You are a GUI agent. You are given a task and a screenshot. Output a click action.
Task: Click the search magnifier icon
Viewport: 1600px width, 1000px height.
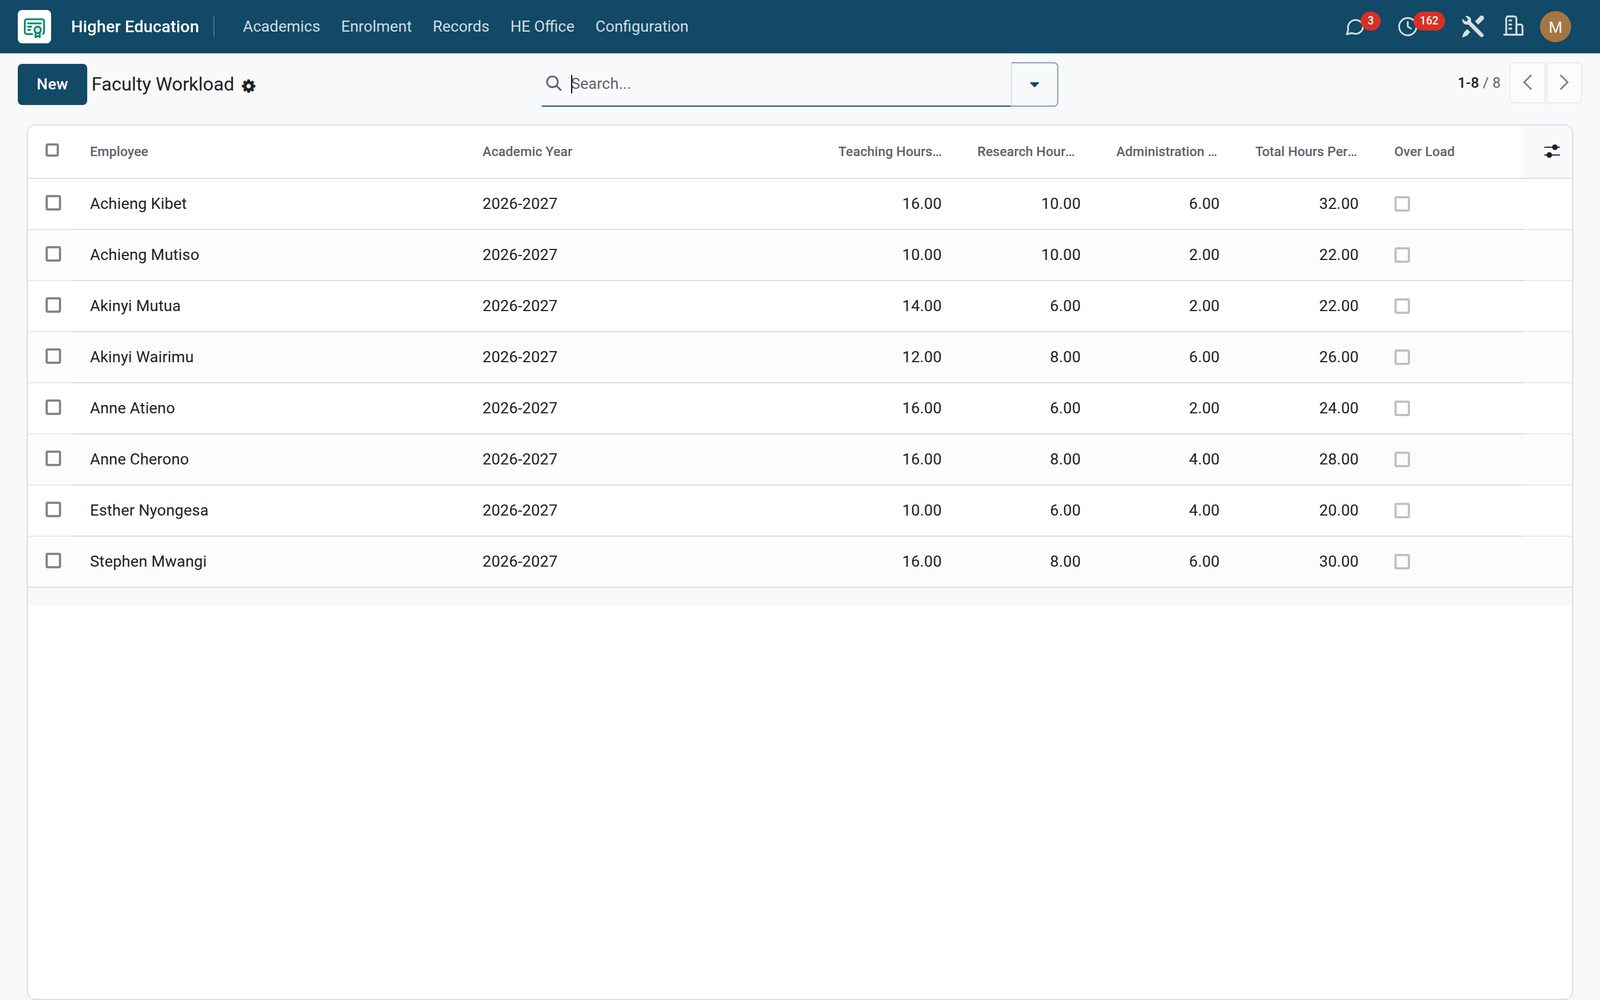(553, 83)
